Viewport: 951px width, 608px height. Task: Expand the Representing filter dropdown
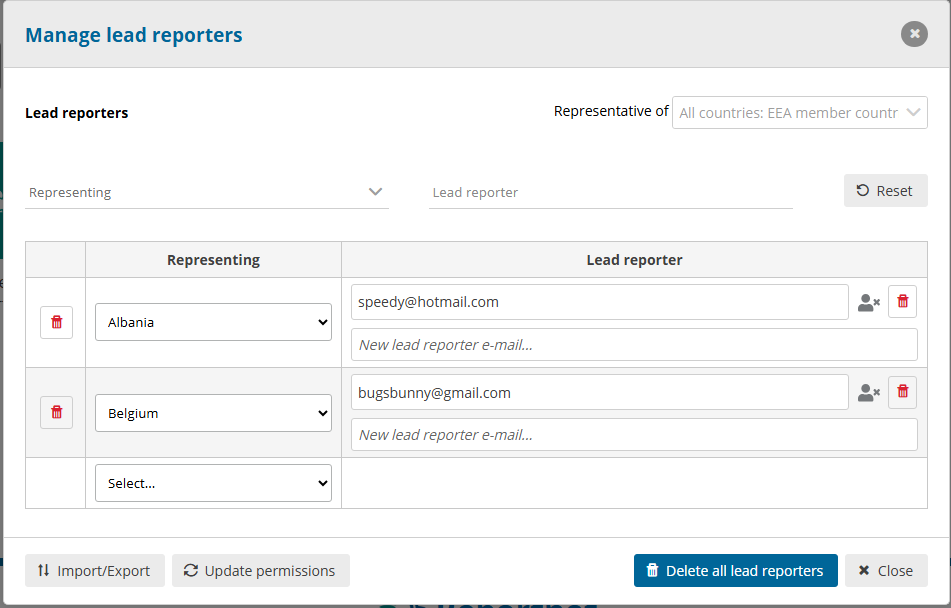tap(206, 192)
